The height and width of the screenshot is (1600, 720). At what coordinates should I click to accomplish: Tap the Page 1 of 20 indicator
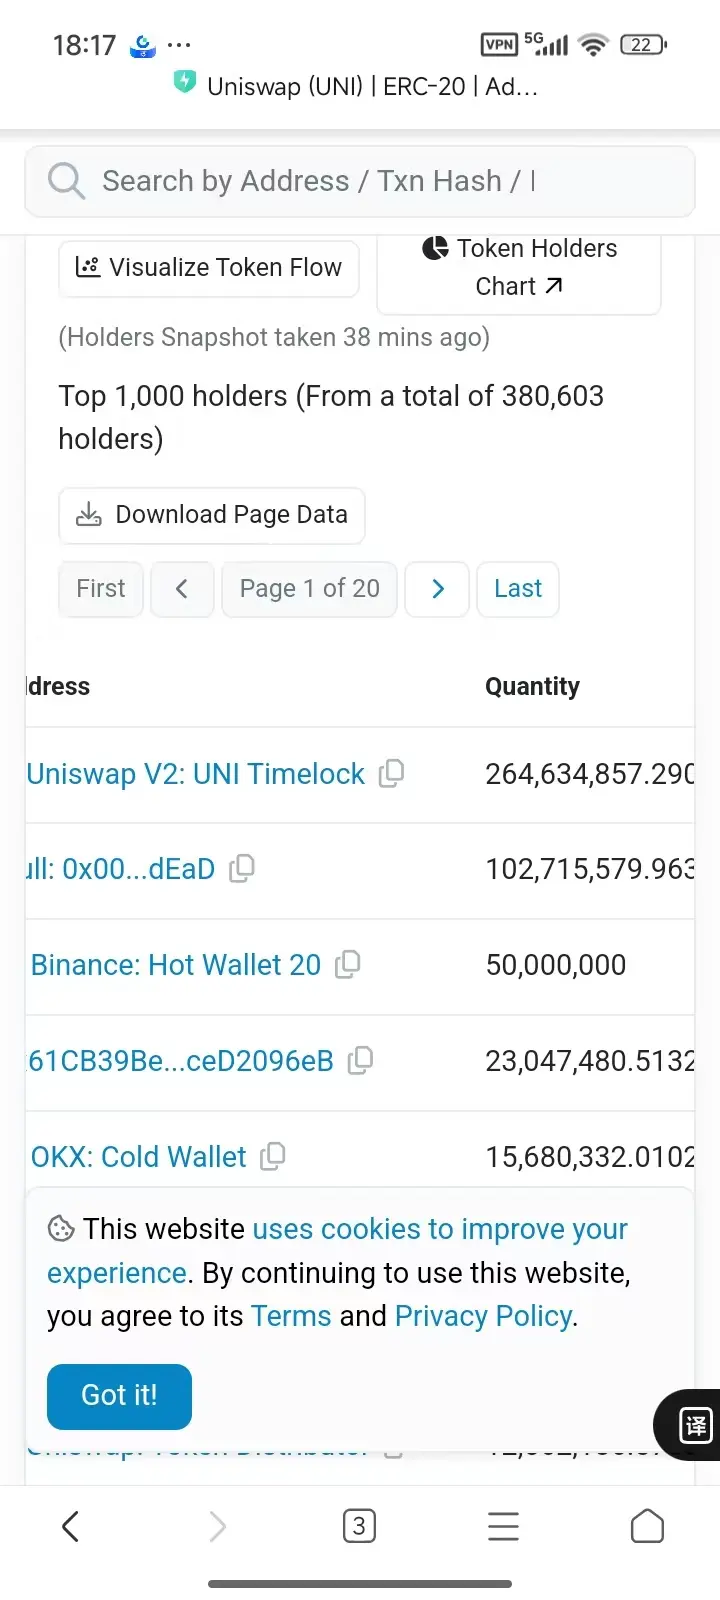point(309,589)
